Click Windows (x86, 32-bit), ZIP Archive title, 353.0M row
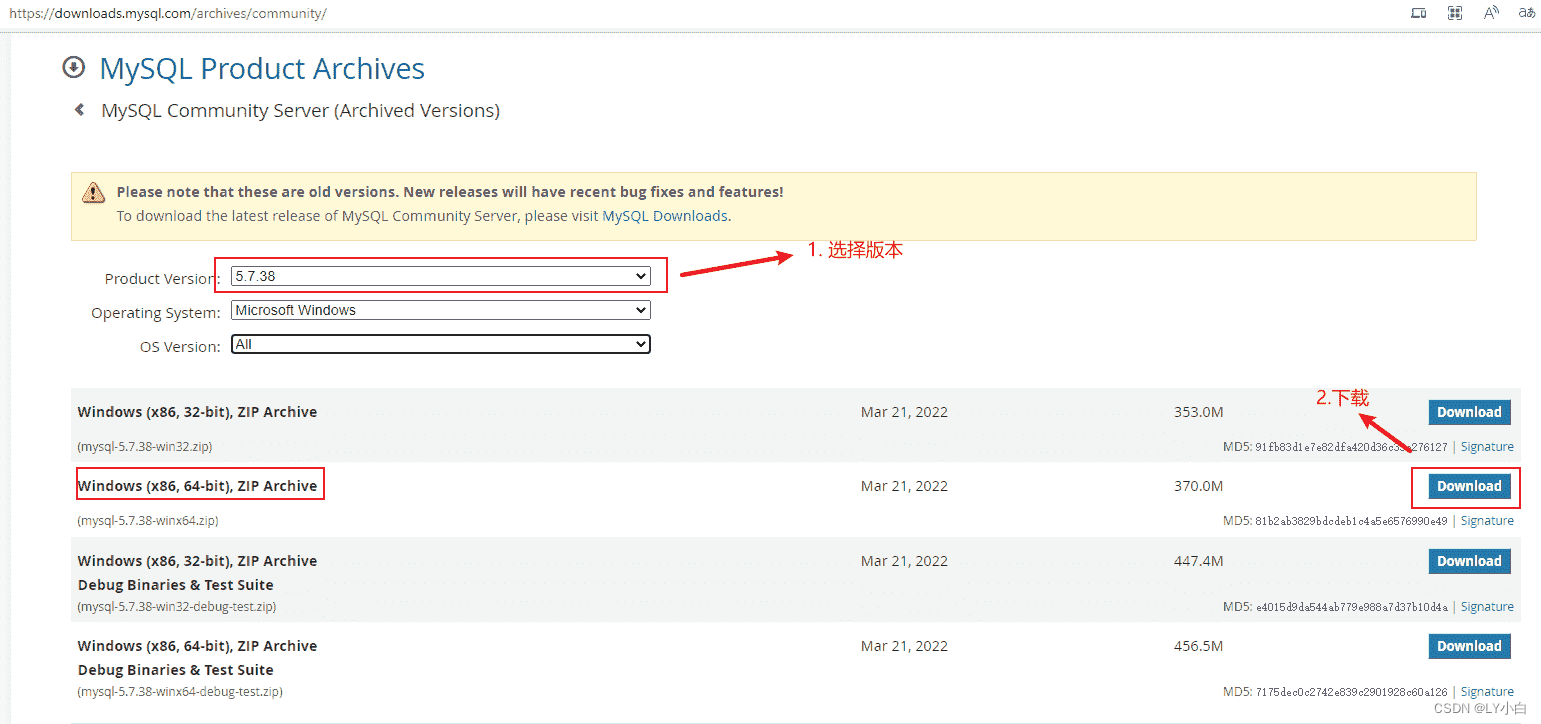The width and height of the screenshot is (1541, 724). 197,412
